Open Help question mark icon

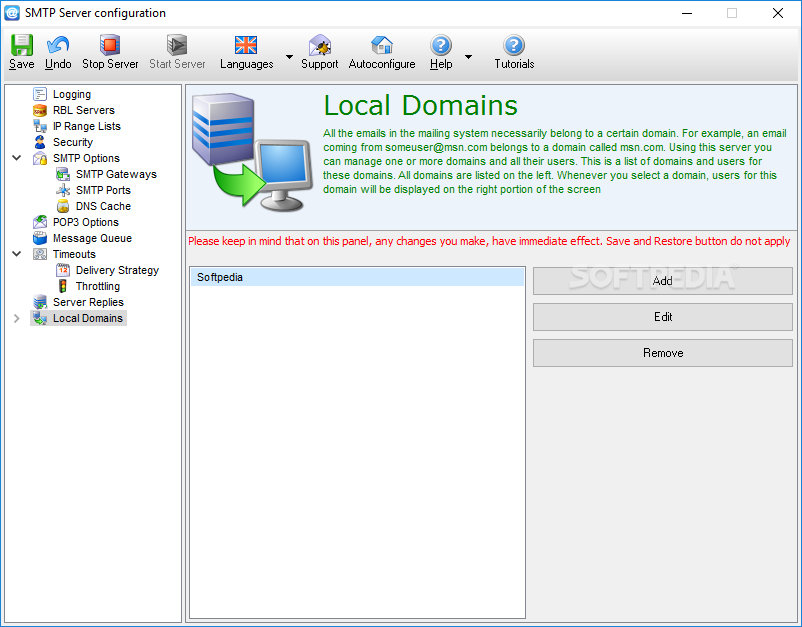pos(441,45)
